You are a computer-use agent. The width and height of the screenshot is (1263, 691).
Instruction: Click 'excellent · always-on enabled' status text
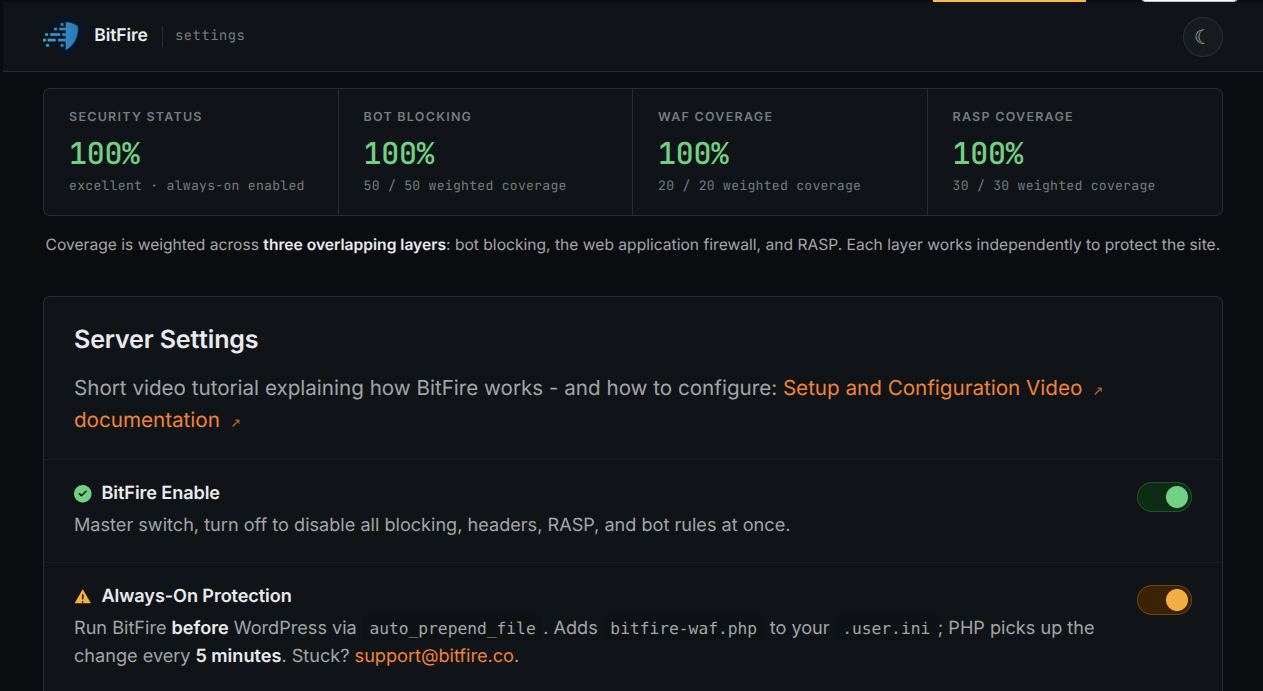(187, 186)
